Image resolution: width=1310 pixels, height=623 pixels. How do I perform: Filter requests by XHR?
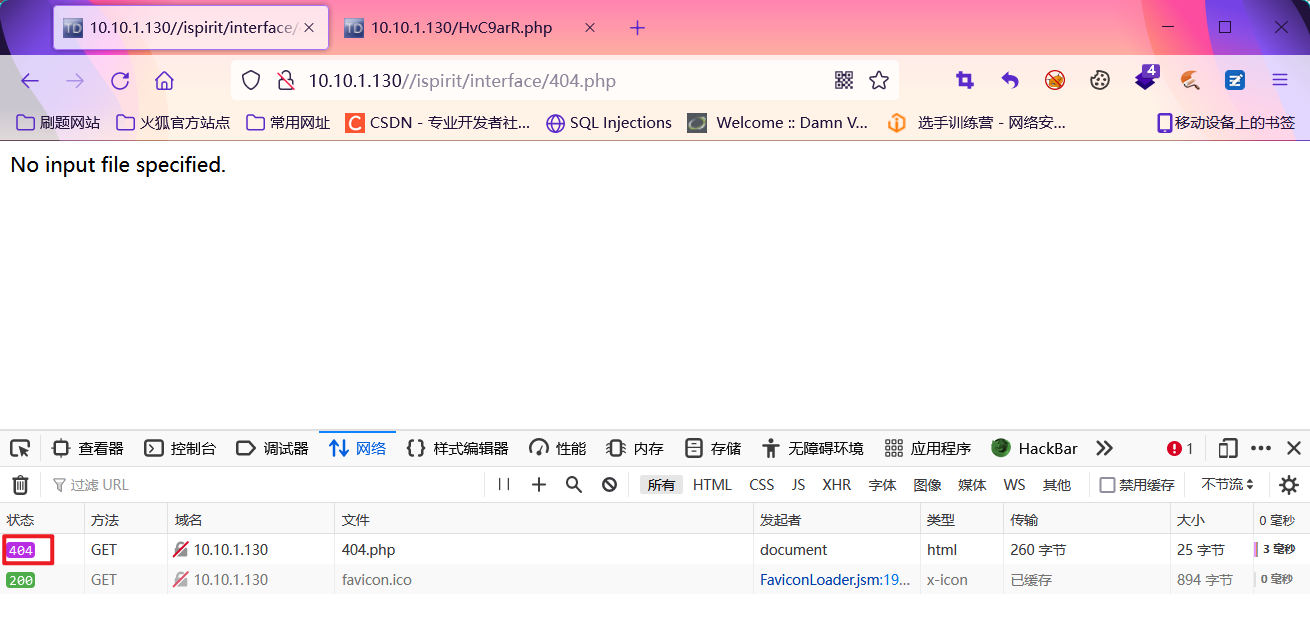[837, 485]
